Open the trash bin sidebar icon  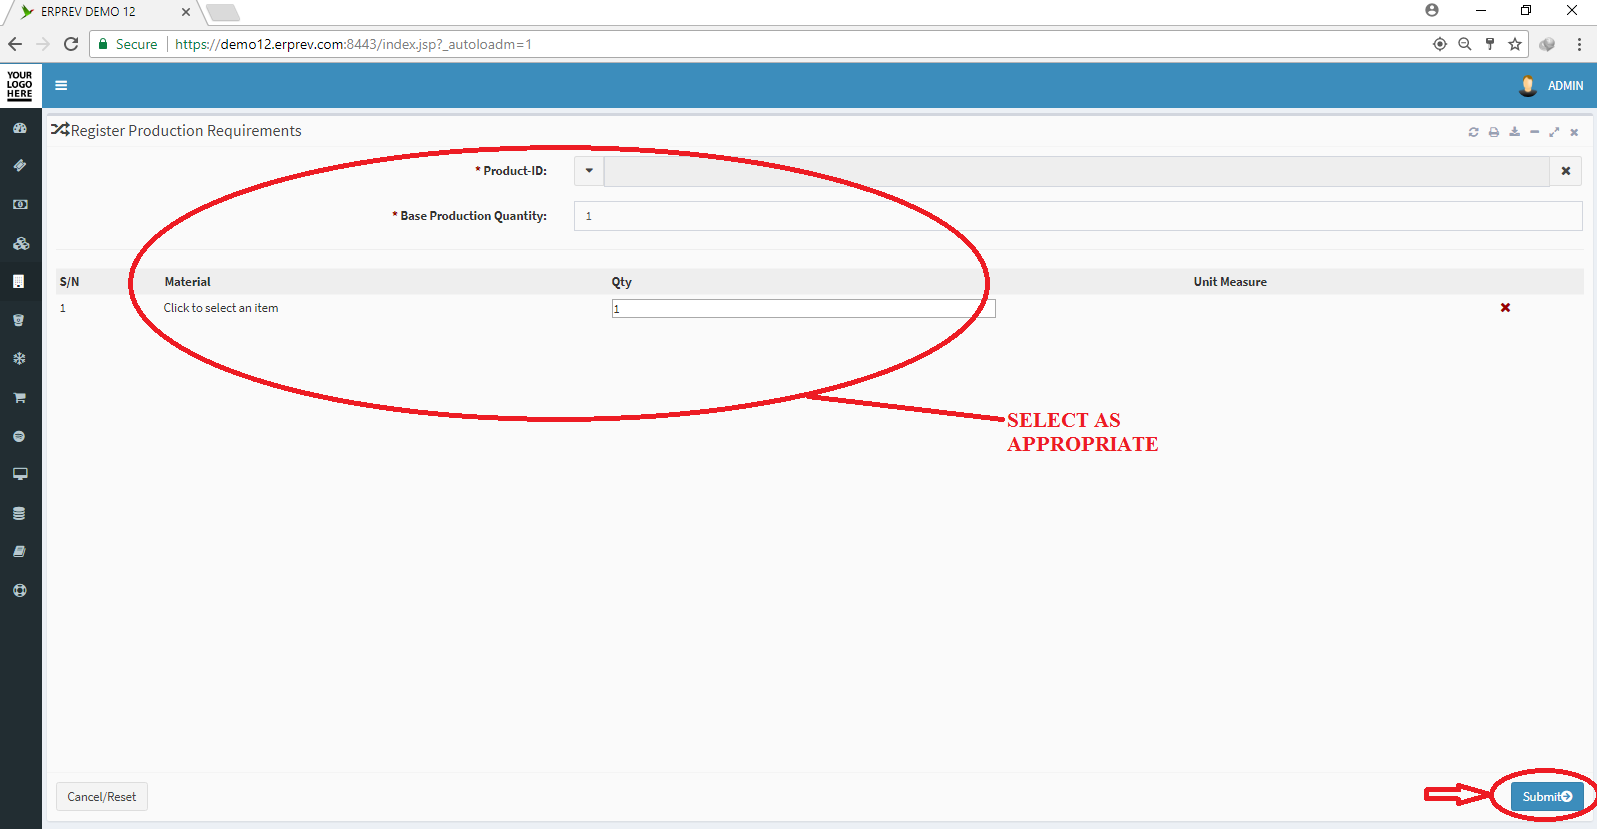18,320
